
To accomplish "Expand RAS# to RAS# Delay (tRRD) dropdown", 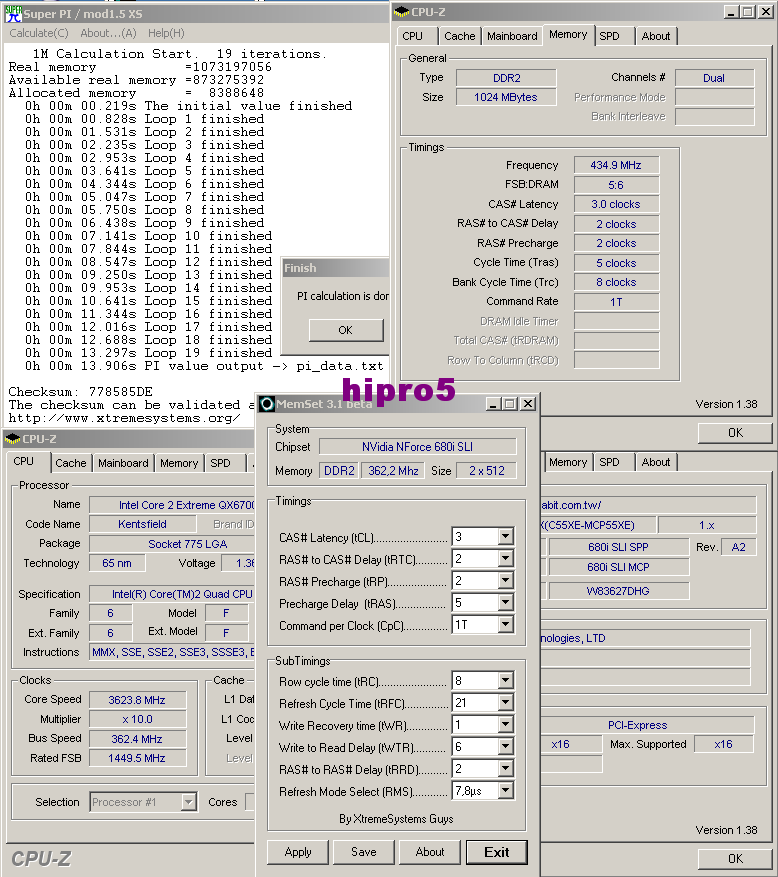I will 505,768.
